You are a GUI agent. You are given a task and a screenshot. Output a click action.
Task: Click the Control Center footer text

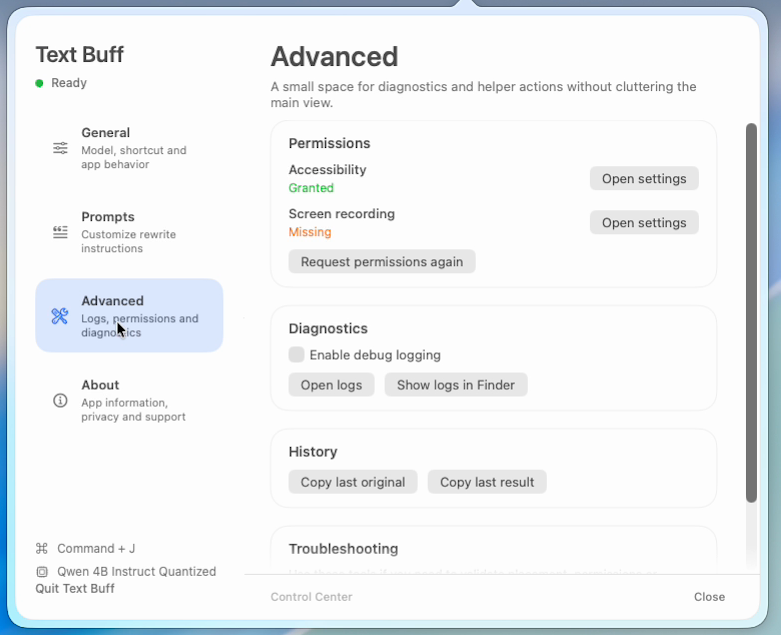pyautogui.click(x=311, y=597)
